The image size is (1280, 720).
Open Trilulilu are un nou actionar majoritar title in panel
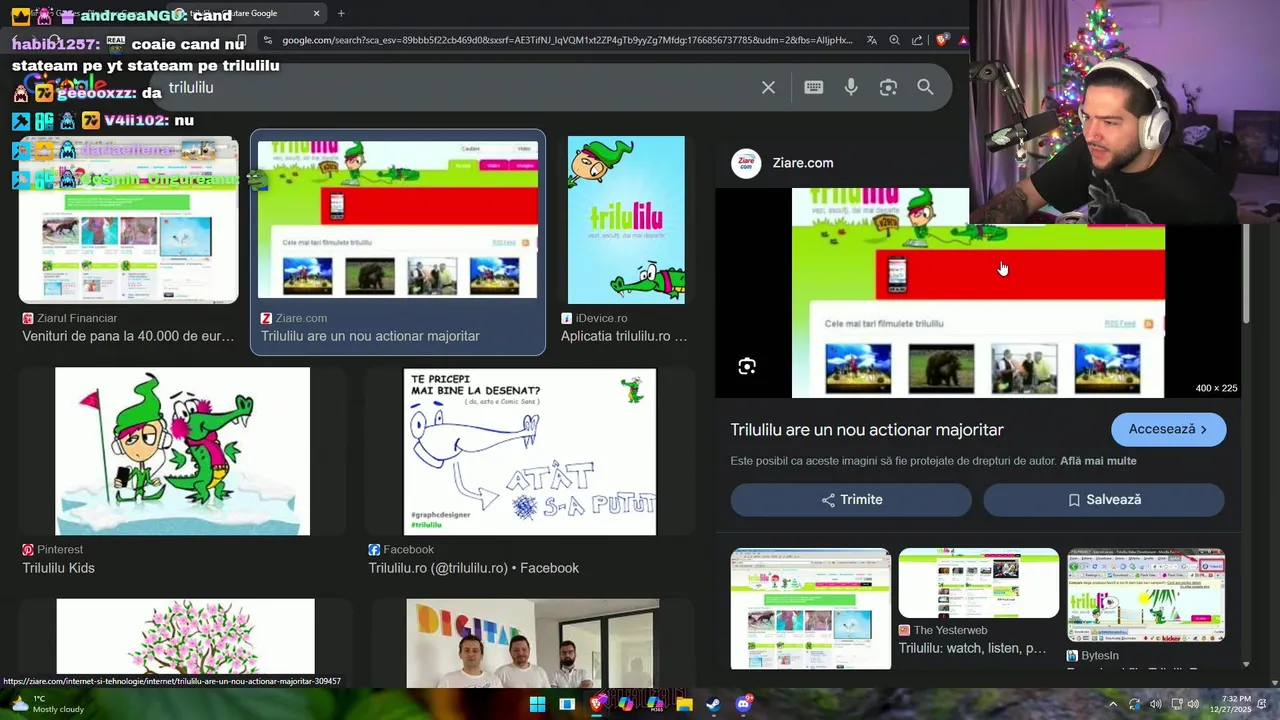tap(867, 430)
